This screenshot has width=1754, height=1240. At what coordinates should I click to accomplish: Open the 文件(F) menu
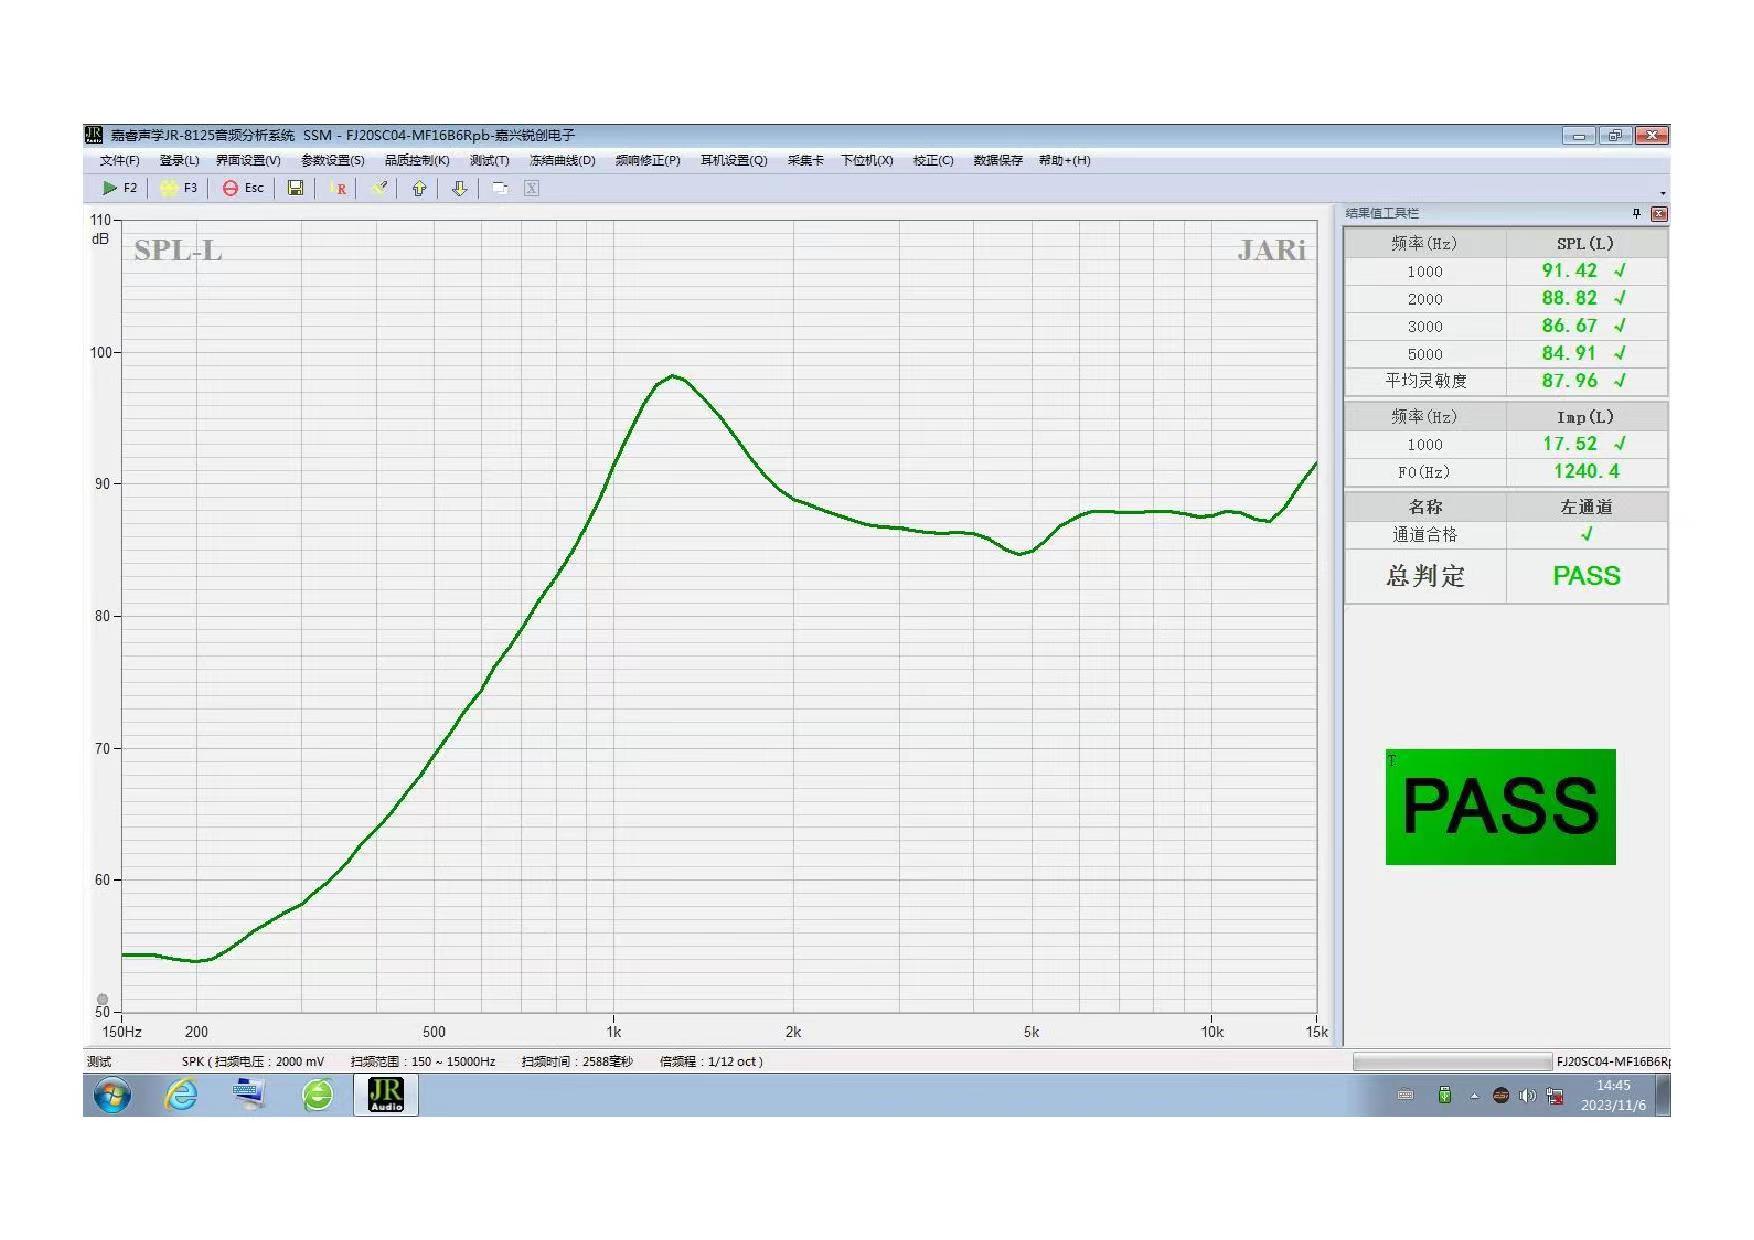point(119,161)
